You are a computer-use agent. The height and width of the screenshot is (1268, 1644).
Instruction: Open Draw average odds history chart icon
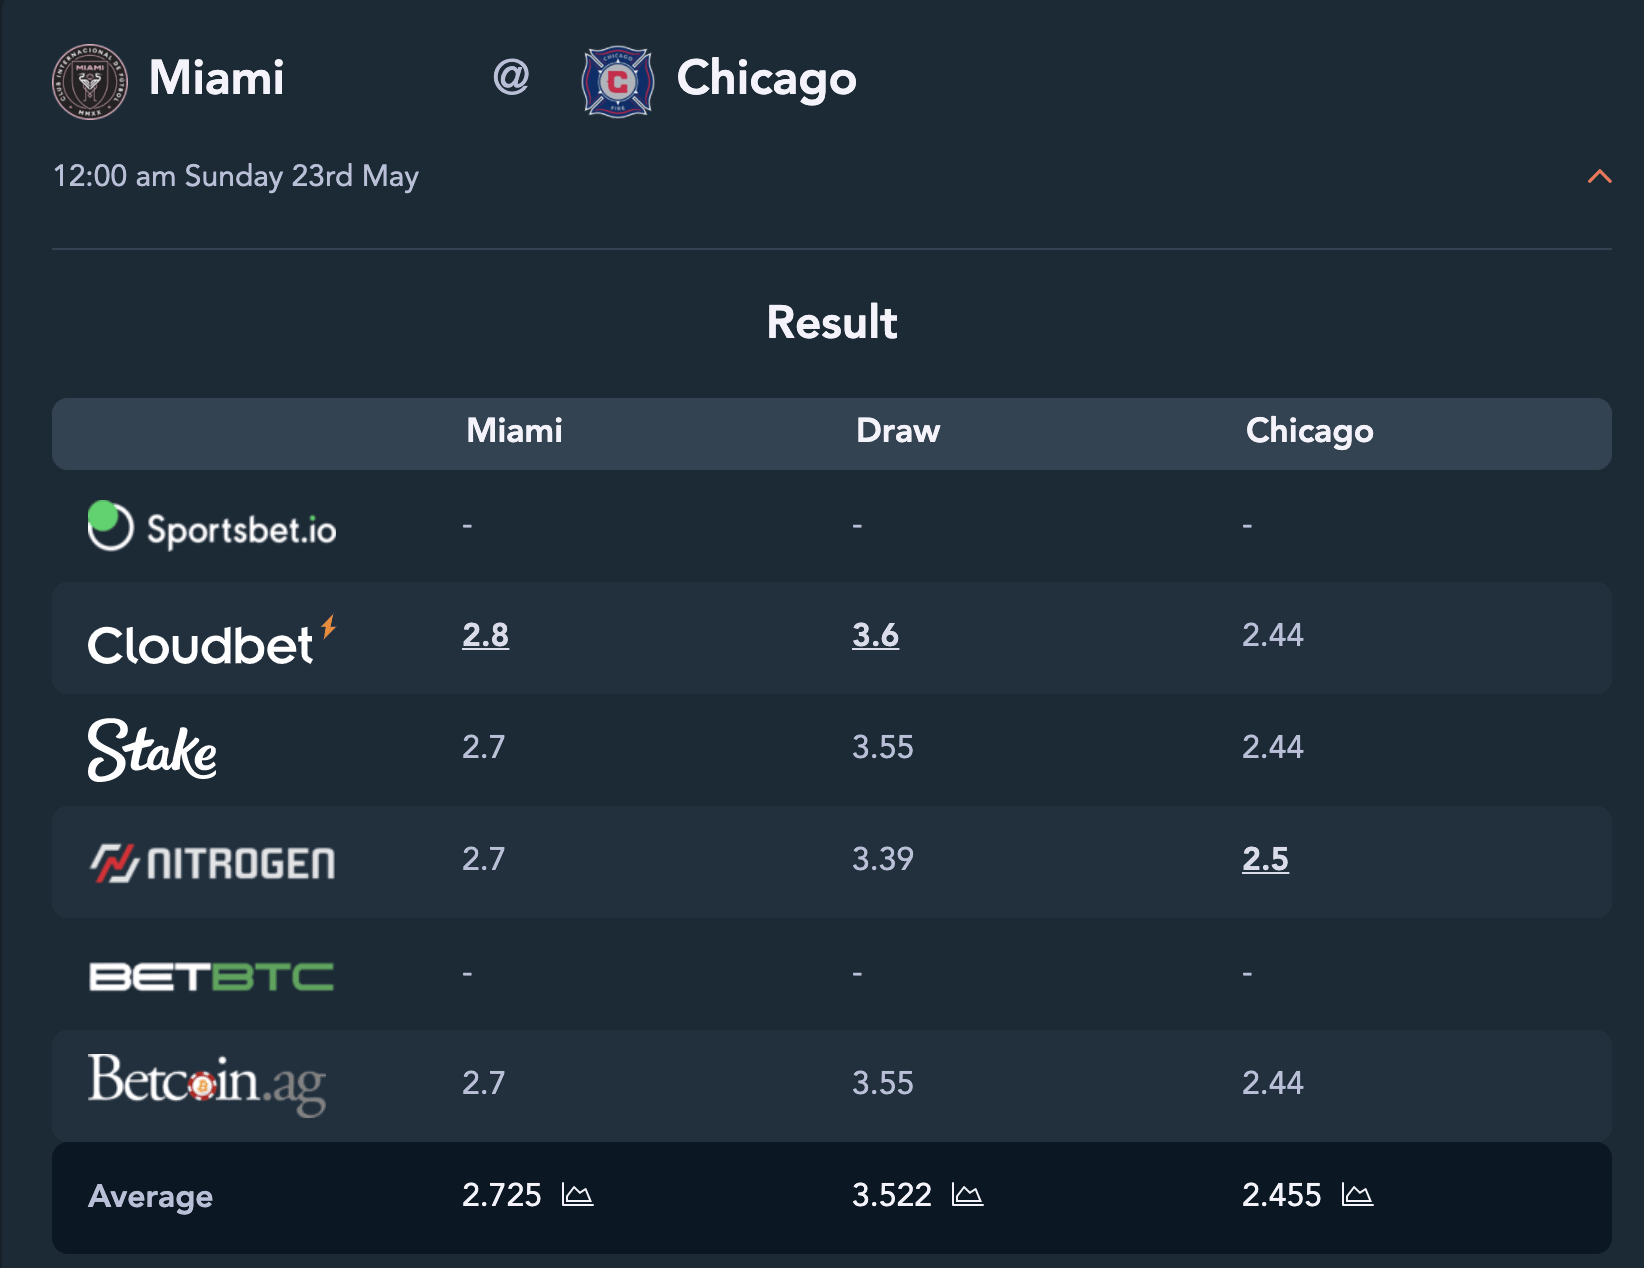(967, 1194)
